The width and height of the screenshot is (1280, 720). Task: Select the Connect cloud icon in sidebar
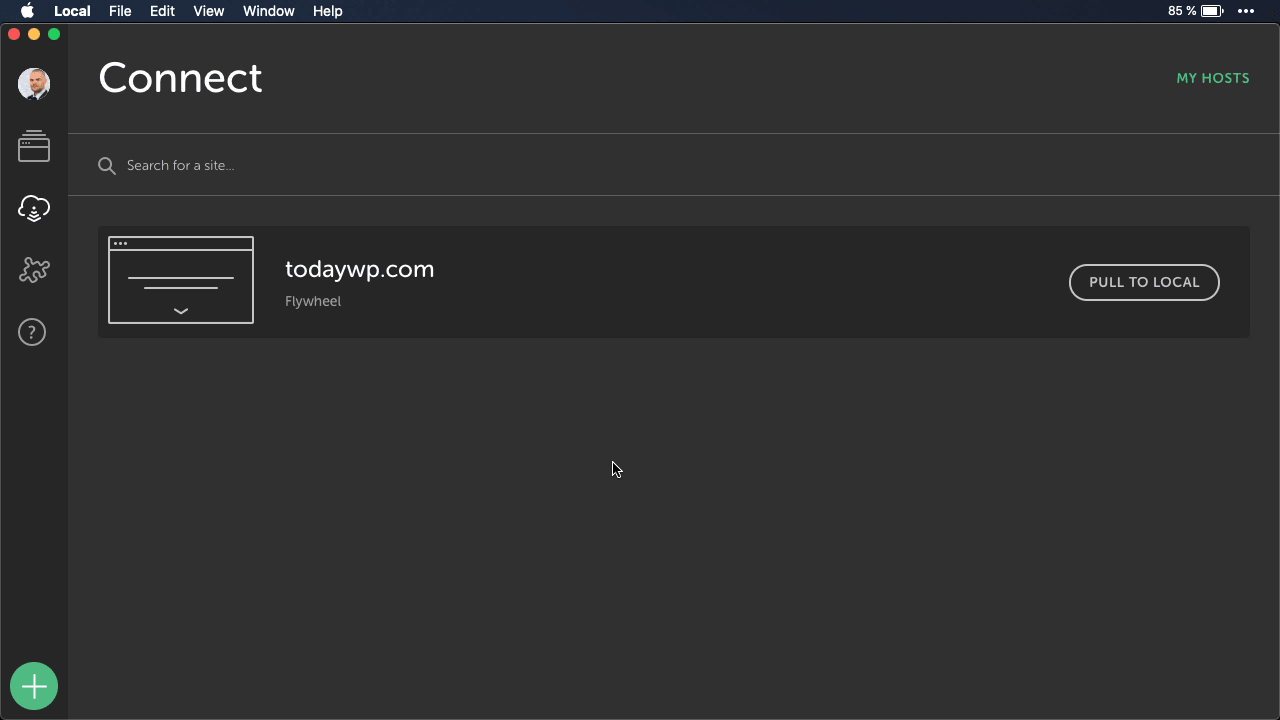pos(34,208)
